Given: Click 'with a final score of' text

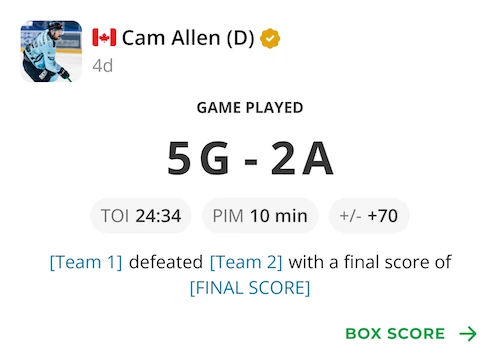Looking at the screenshot, I should (x=370, y=262).
